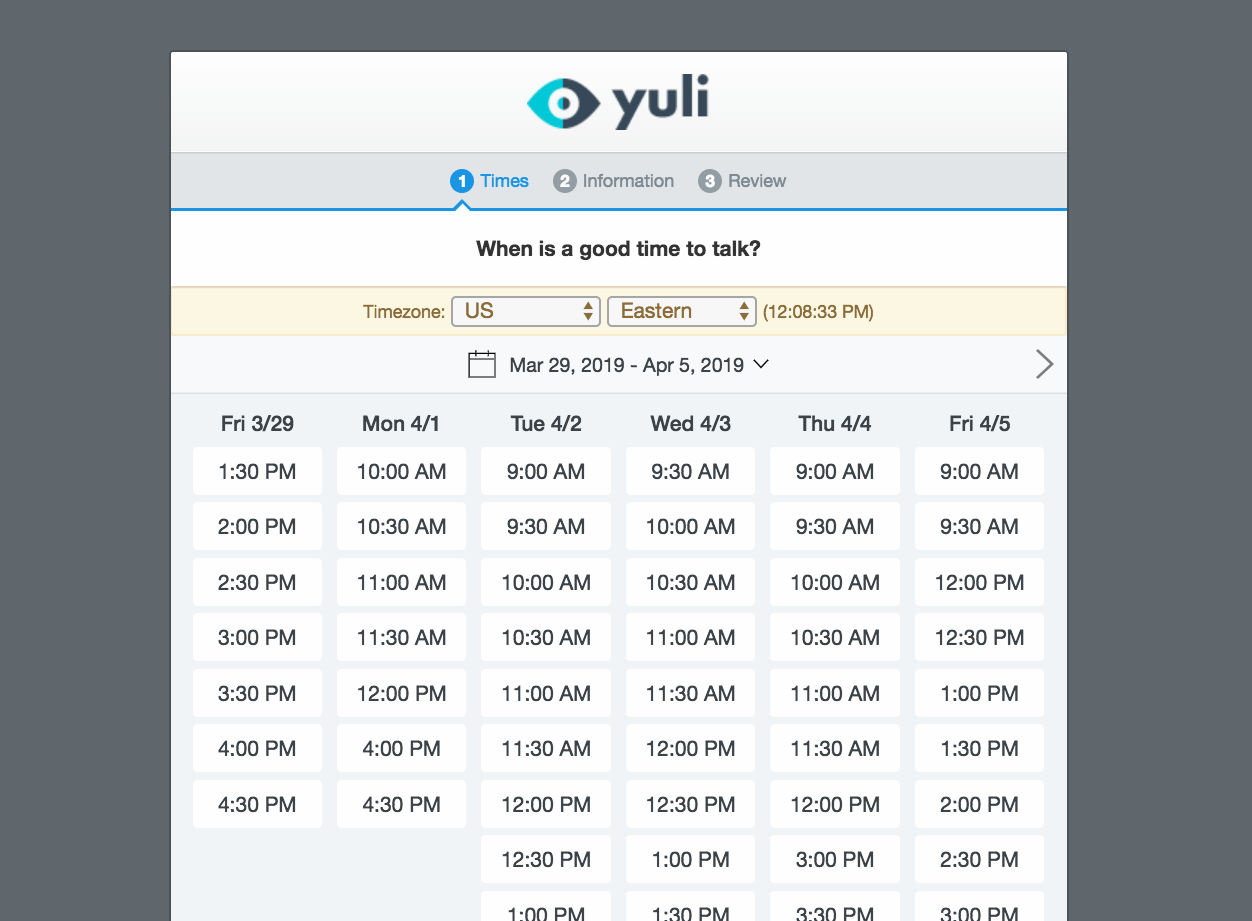1252x921 pixels.
Task: Click the calendar icon beside the date range
Action: pyautogui.click(x=482, y=364)
